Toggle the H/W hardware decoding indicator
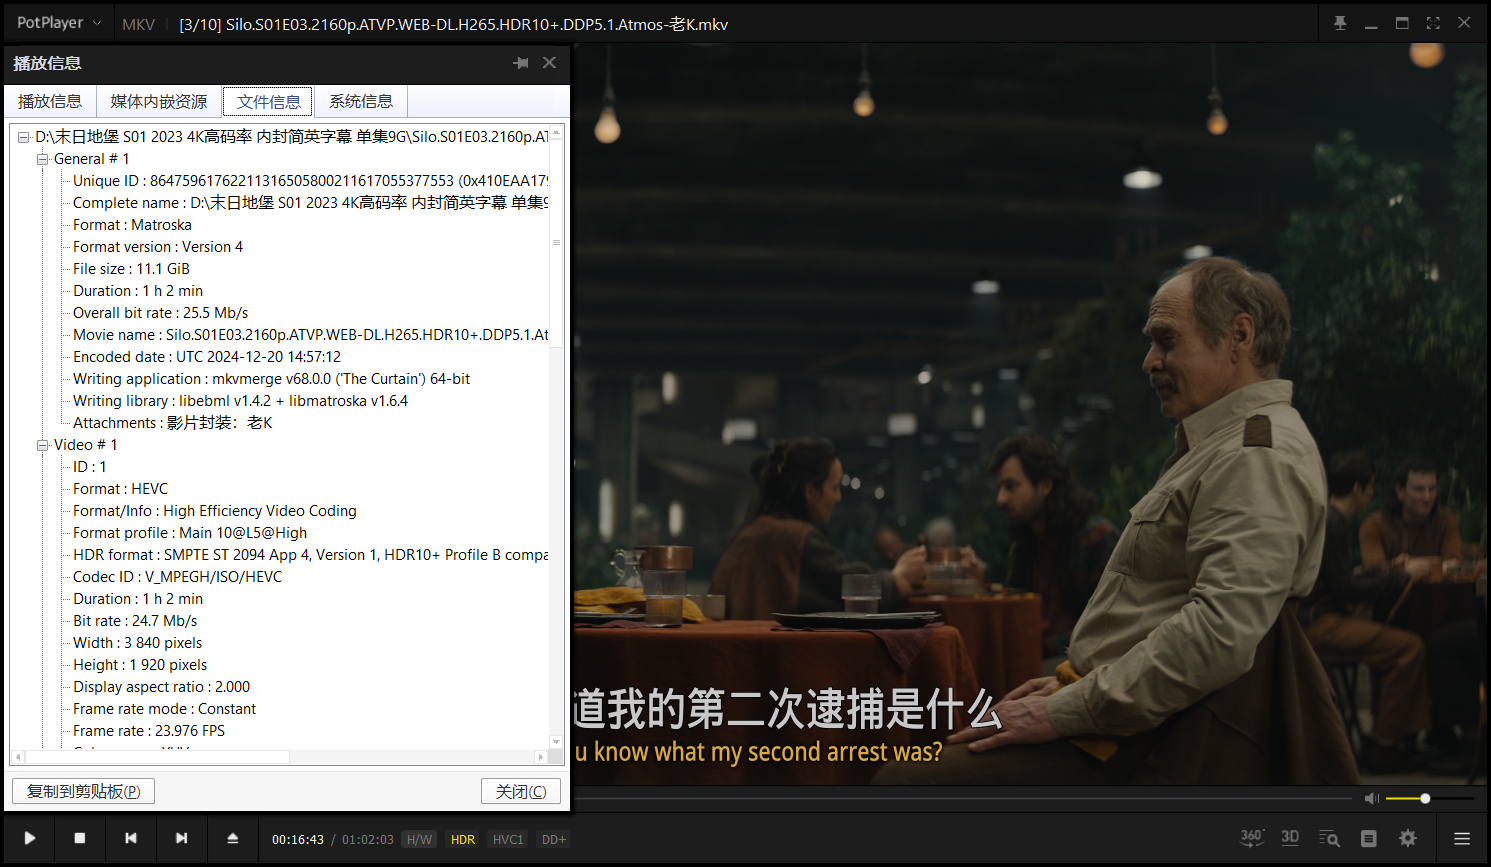This screenshot has height=867, width=1491. pos(420,840)
